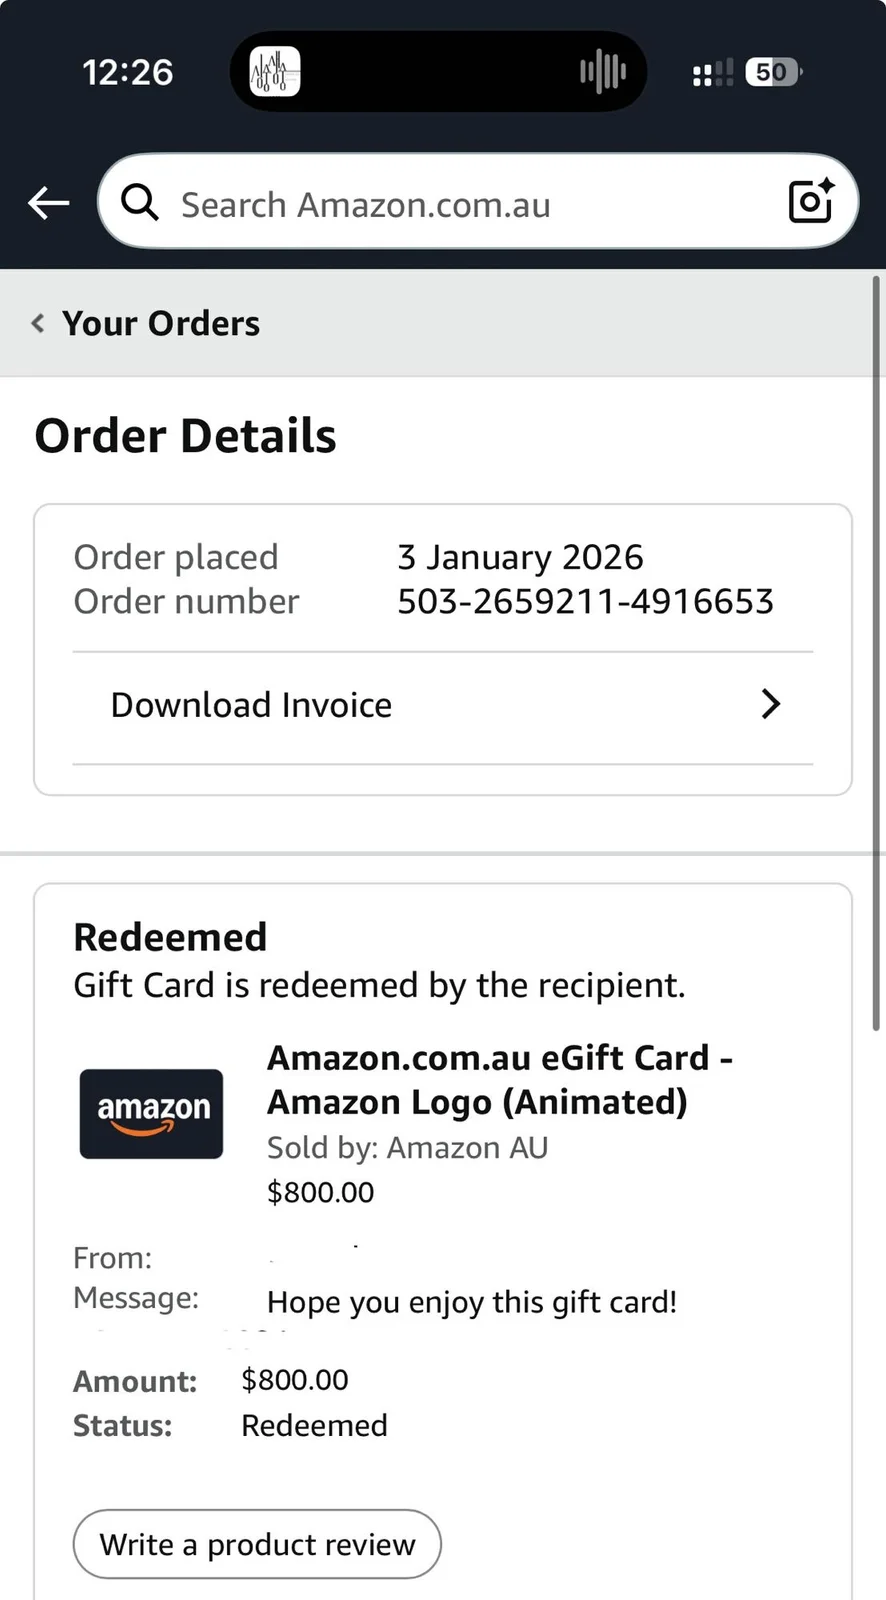886x1600 pixels.
Task: Tap the battery indicator in status bar
Action: (x=774, y=72)
